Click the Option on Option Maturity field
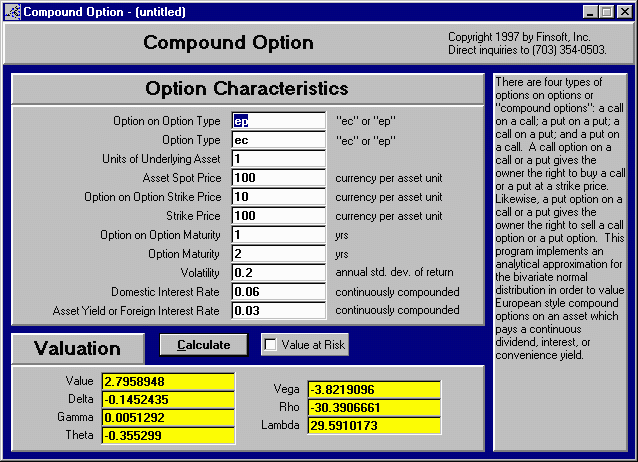This screenshot has height=462, width=638. click(278, 235)
